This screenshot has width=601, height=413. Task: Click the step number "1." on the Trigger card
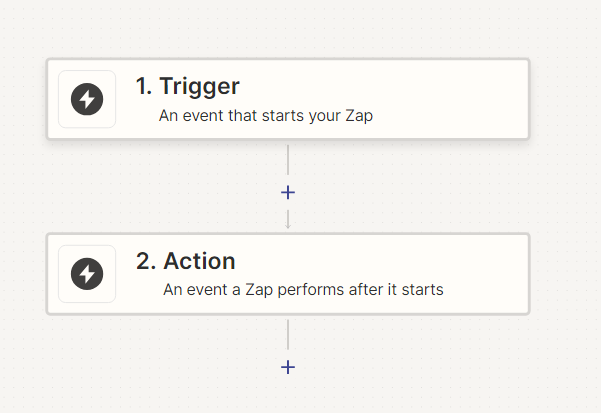point(144,86)
